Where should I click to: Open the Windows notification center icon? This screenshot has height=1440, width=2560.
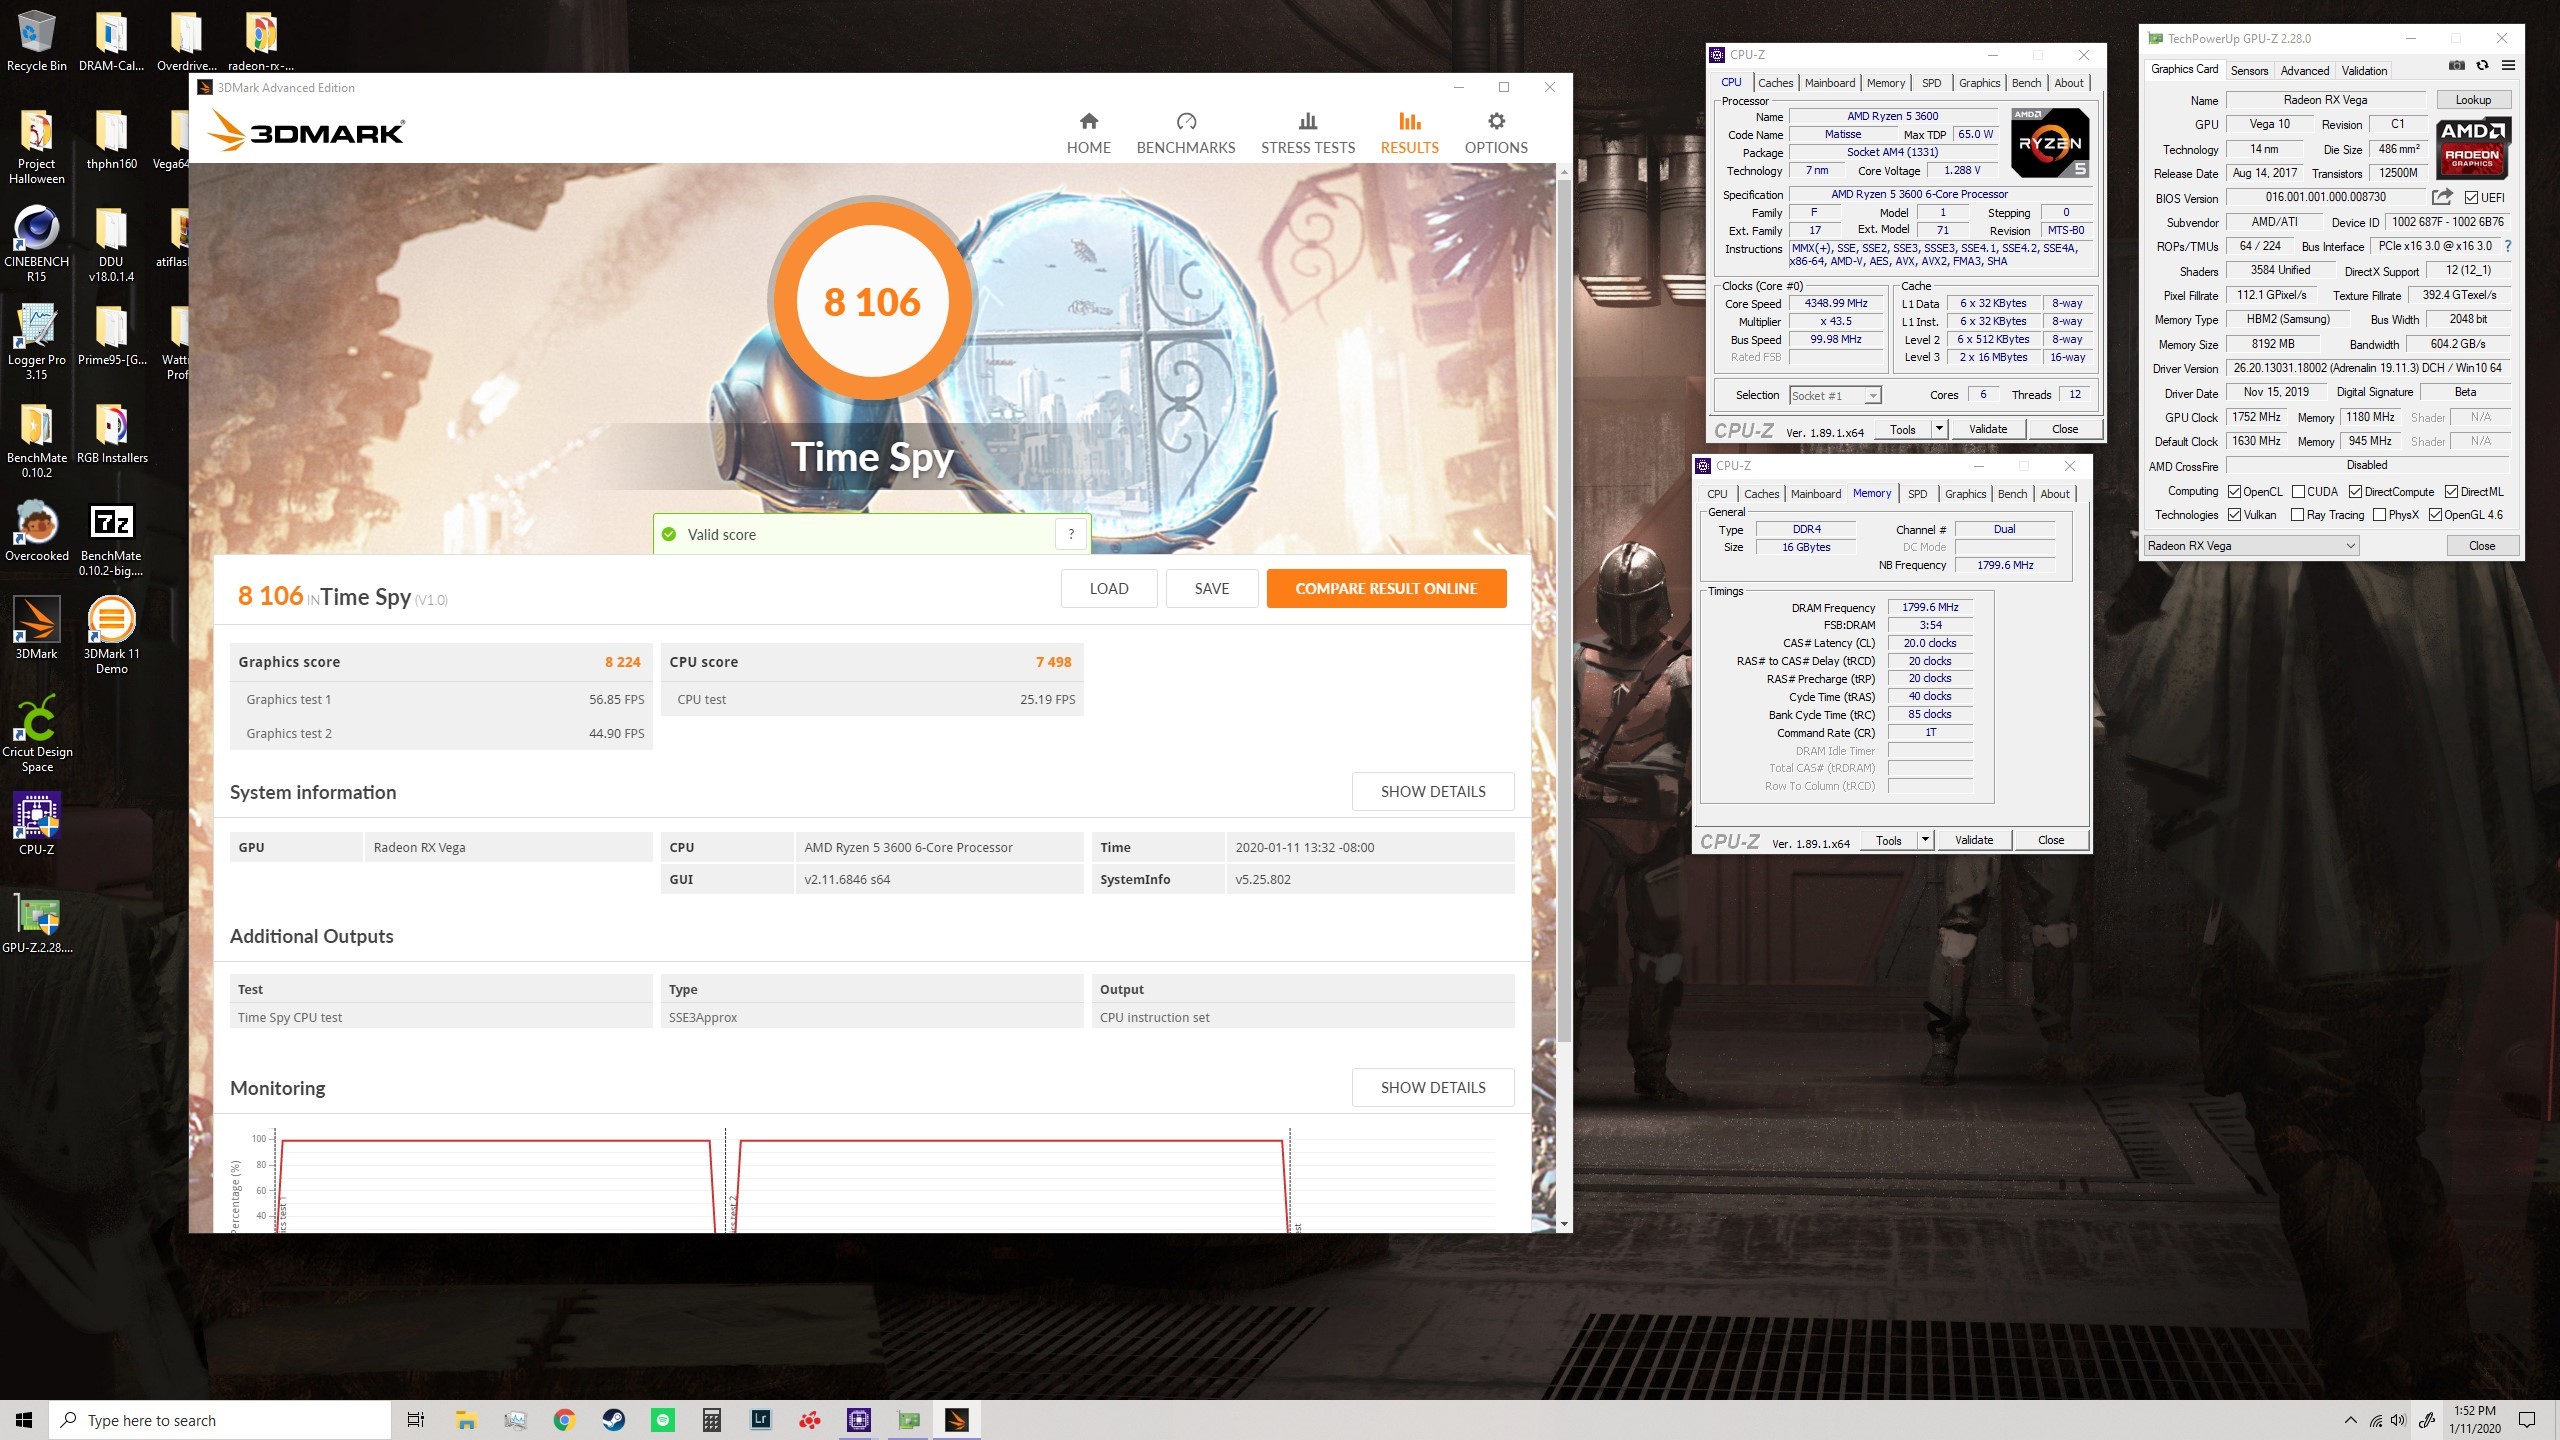2527,1420
